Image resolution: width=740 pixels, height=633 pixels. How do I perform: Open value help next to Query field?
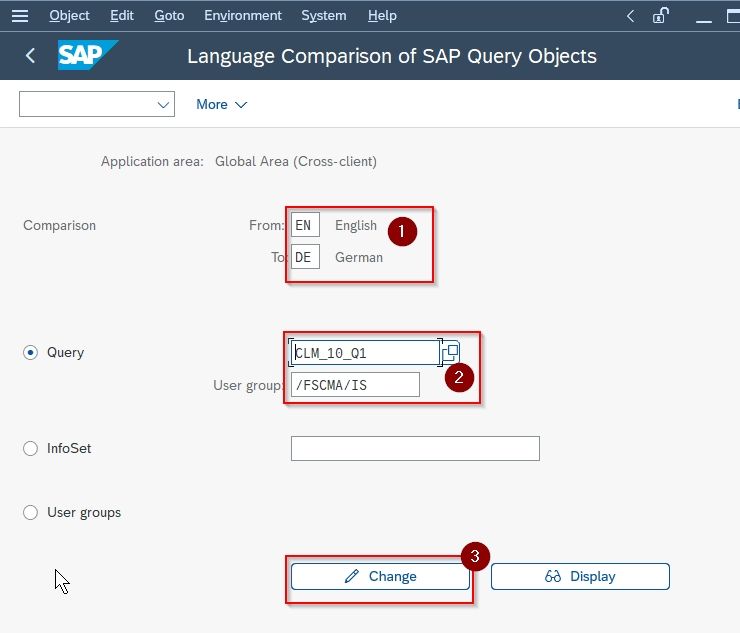(451, 352)
